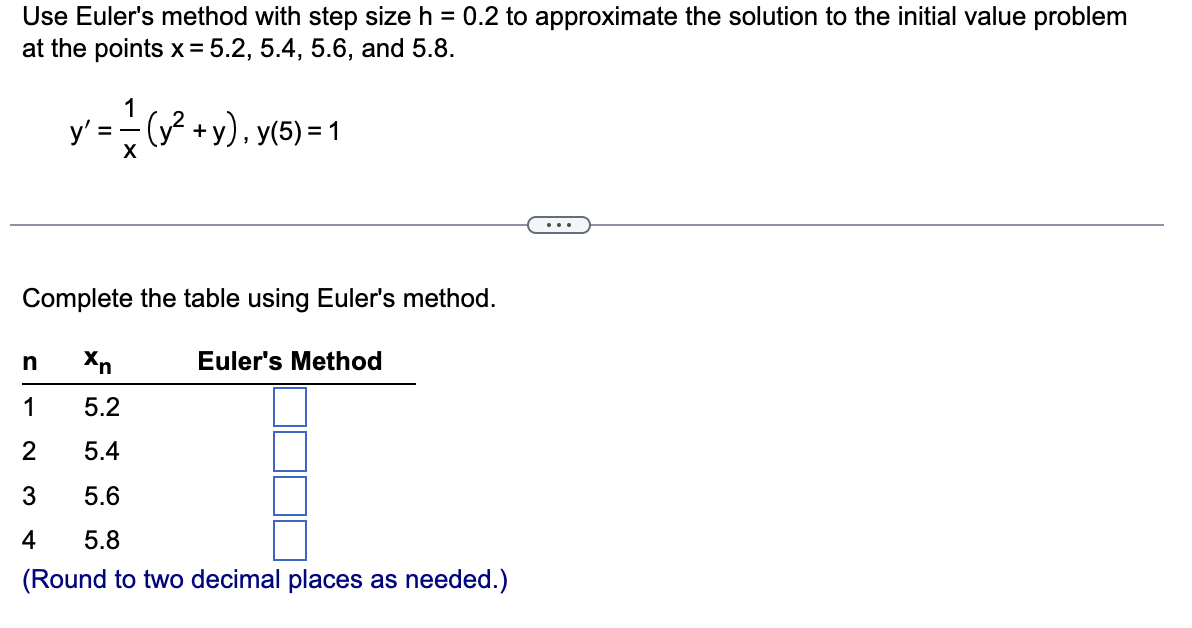Click the initial value problem equation
The width and height of the screenshot is (1192, 628).
coord(200,128)
